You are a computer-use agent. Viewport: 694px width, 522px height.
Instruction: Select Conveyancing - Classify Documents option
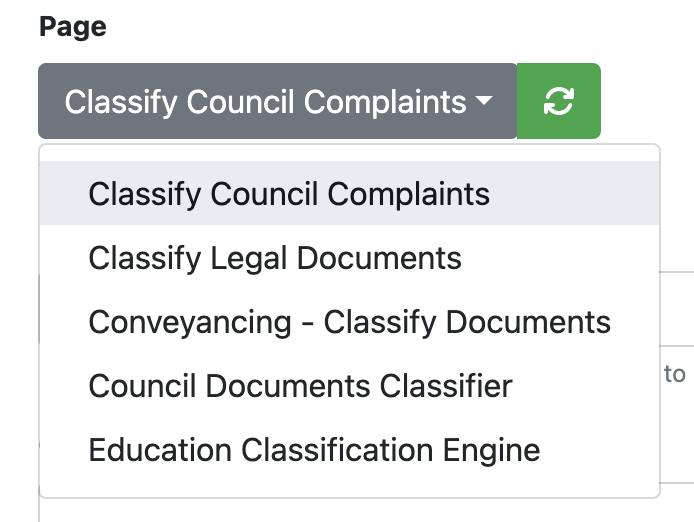(x=349, y=322)
